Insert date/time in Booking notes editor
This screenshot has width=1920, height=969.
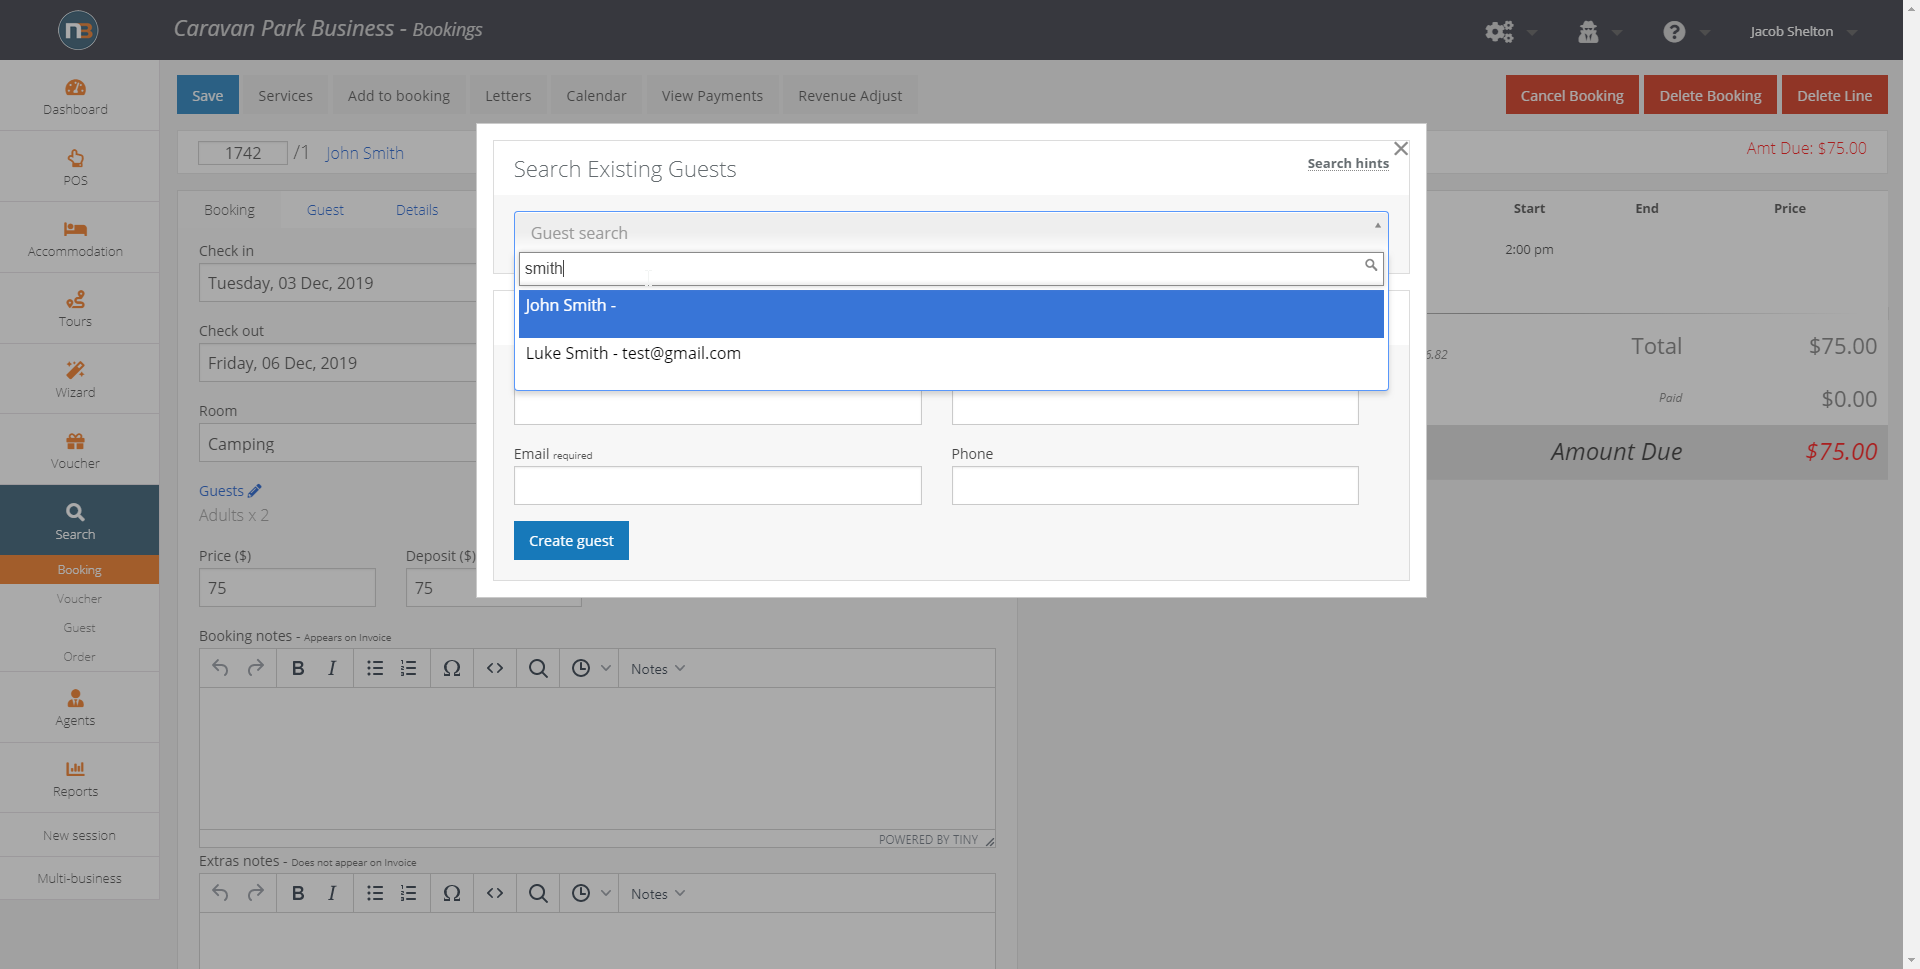pos(581,668)
